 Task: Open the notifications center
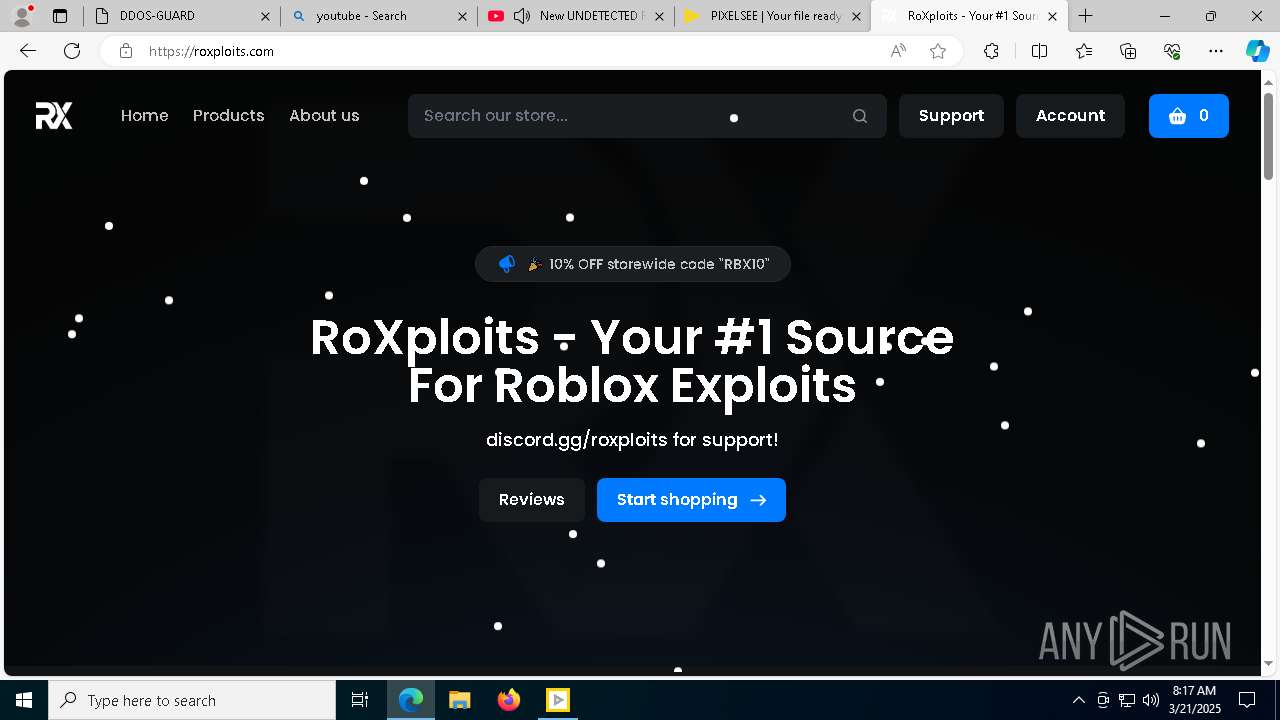click(1247, 700)
